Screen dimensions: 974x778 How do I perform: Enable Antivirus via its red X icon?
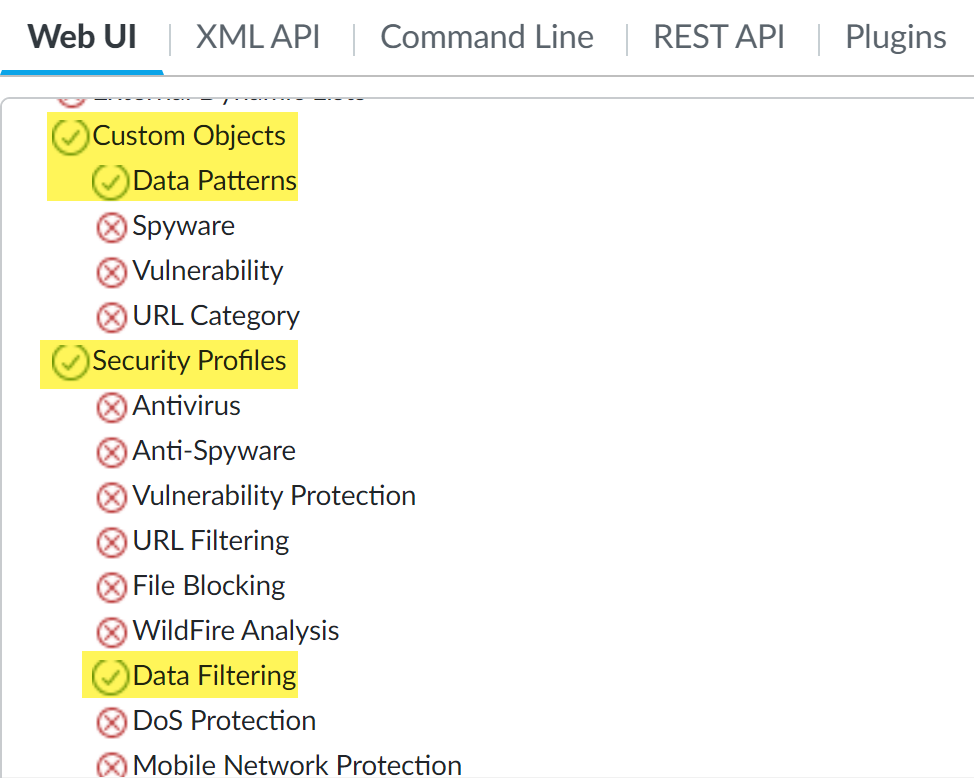coord(111,407)
